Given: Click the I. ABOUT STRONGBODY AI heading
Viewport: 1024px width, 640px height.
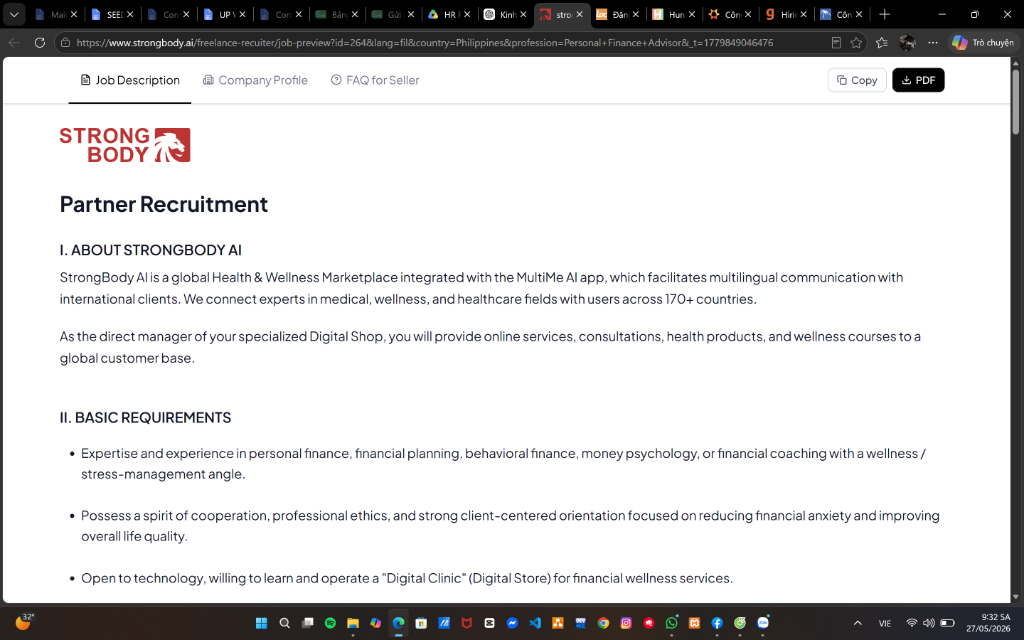Looking at the screenshot, I should tap(151, 250).
